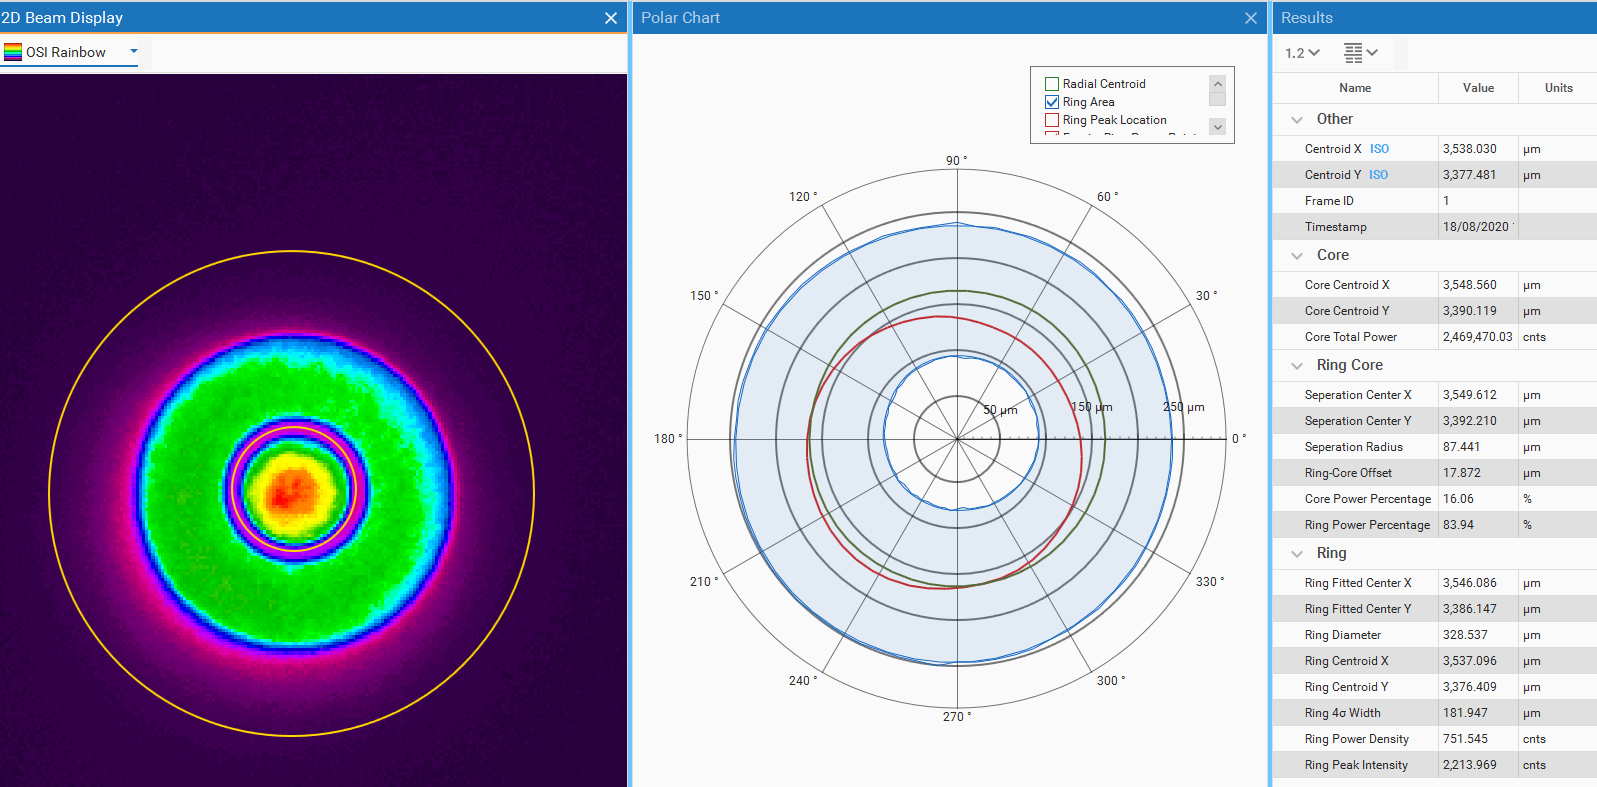Uncheck the Ring Area checkbox
This screenshot has height=787, width=1597.
[x=1052, y=102]
